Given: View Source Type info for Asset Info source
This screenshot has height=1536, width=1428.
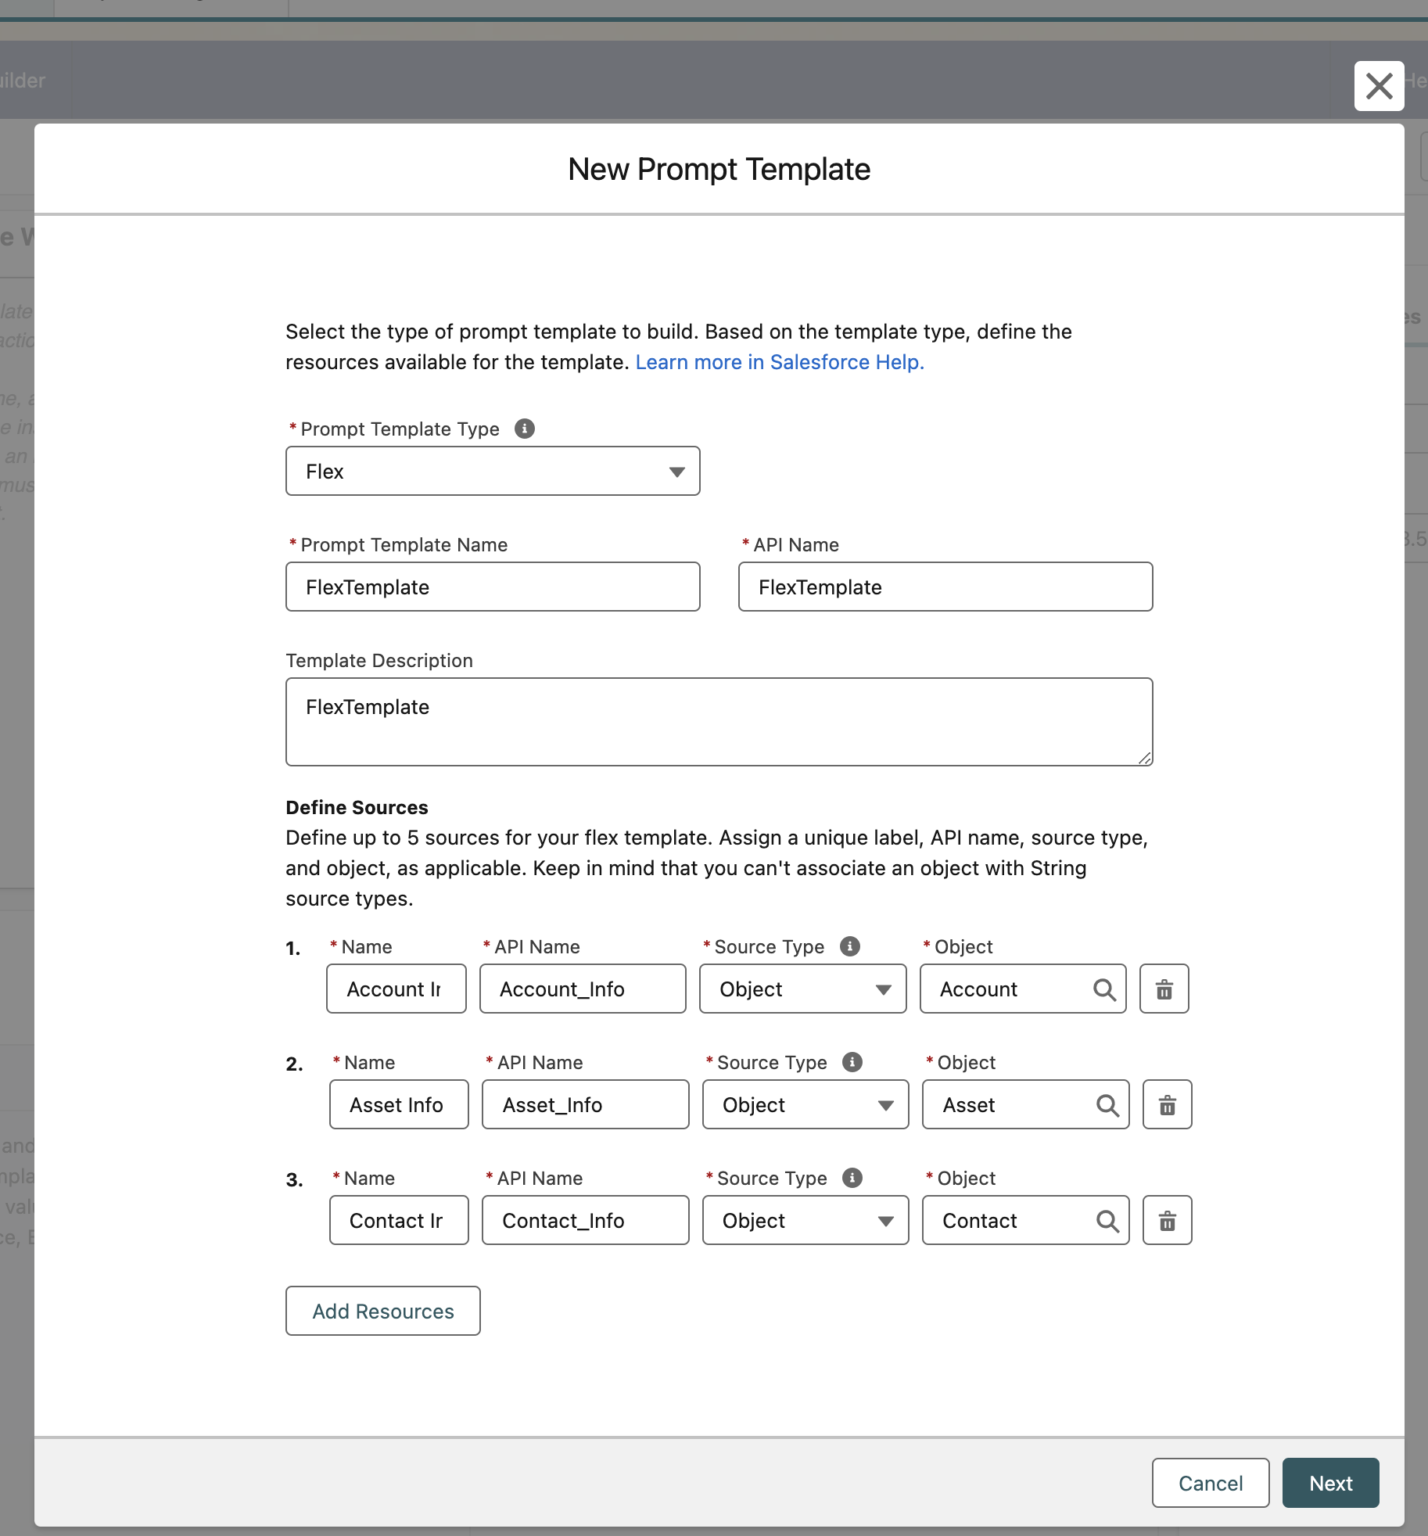Looking at the screenshot, I should tap(853, 1062).
